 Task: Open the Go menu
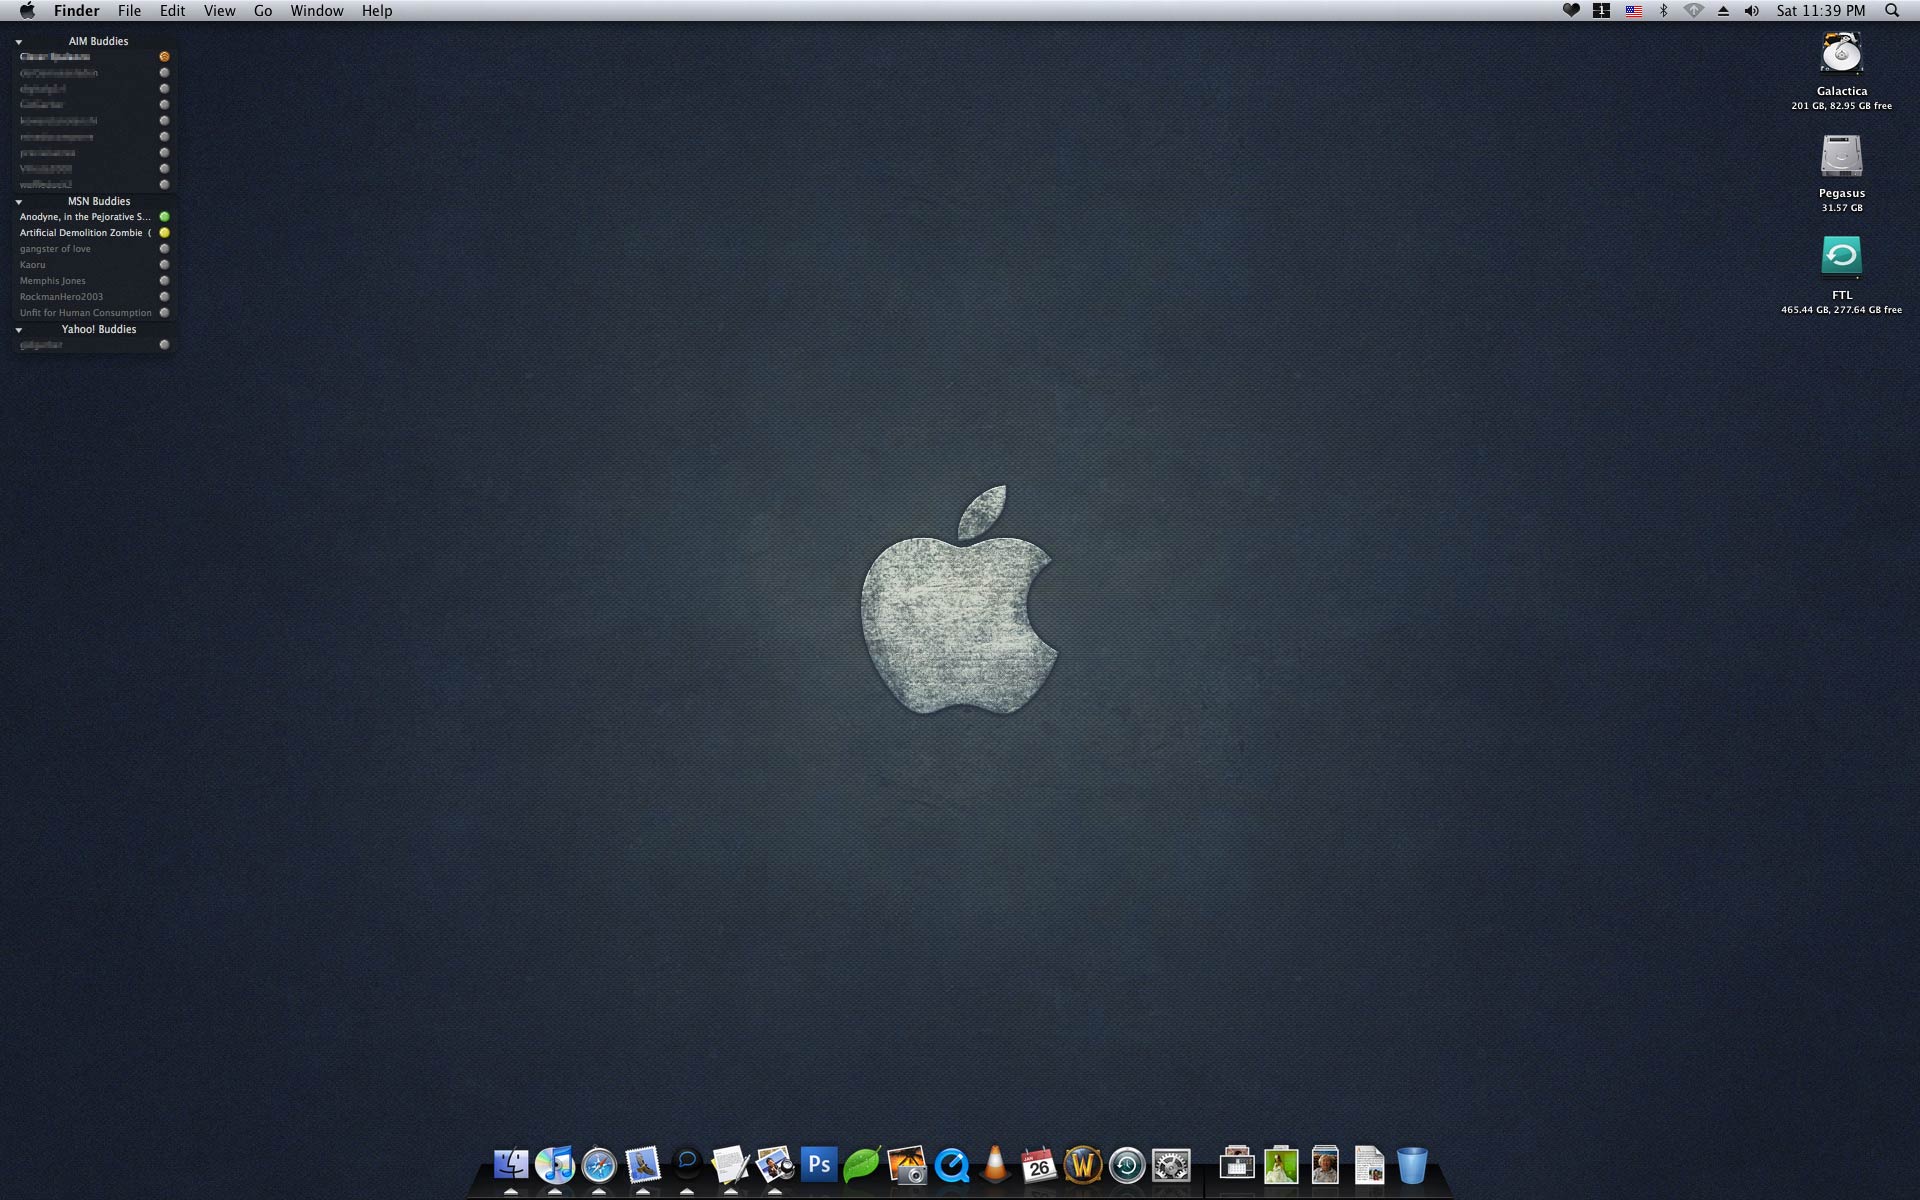pyautogui.click(x=263, y=10)
